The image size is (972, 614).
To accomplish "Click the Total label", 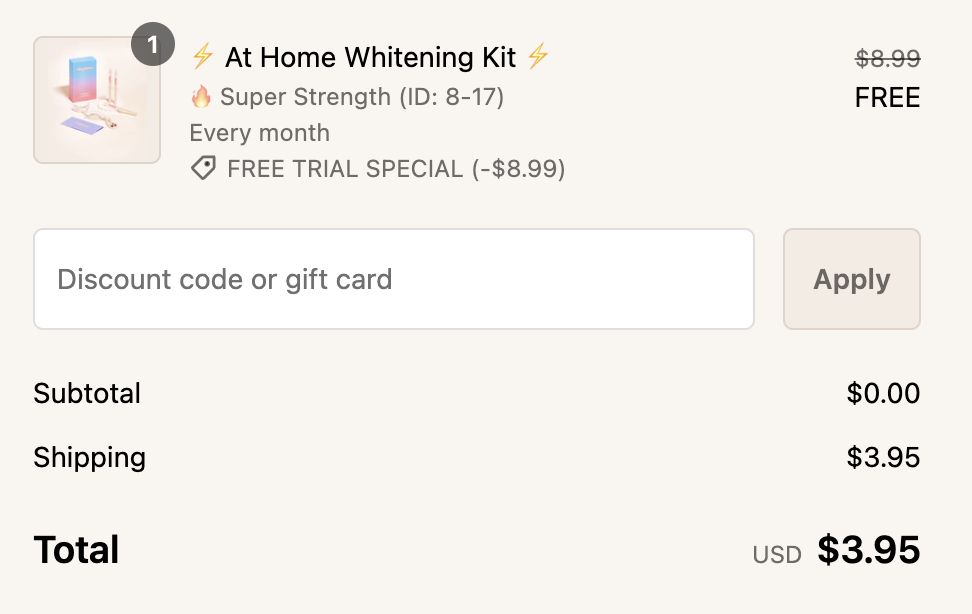I will 76,550.
